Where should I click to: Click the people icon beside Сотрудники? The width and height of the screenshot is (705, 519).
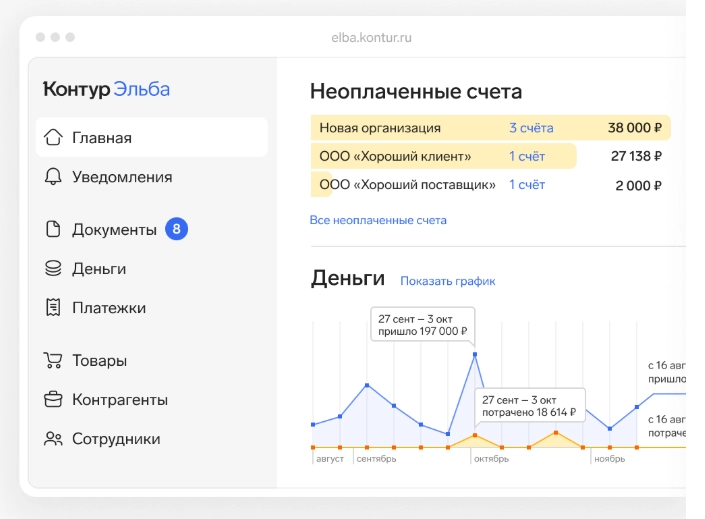point(53,439)
